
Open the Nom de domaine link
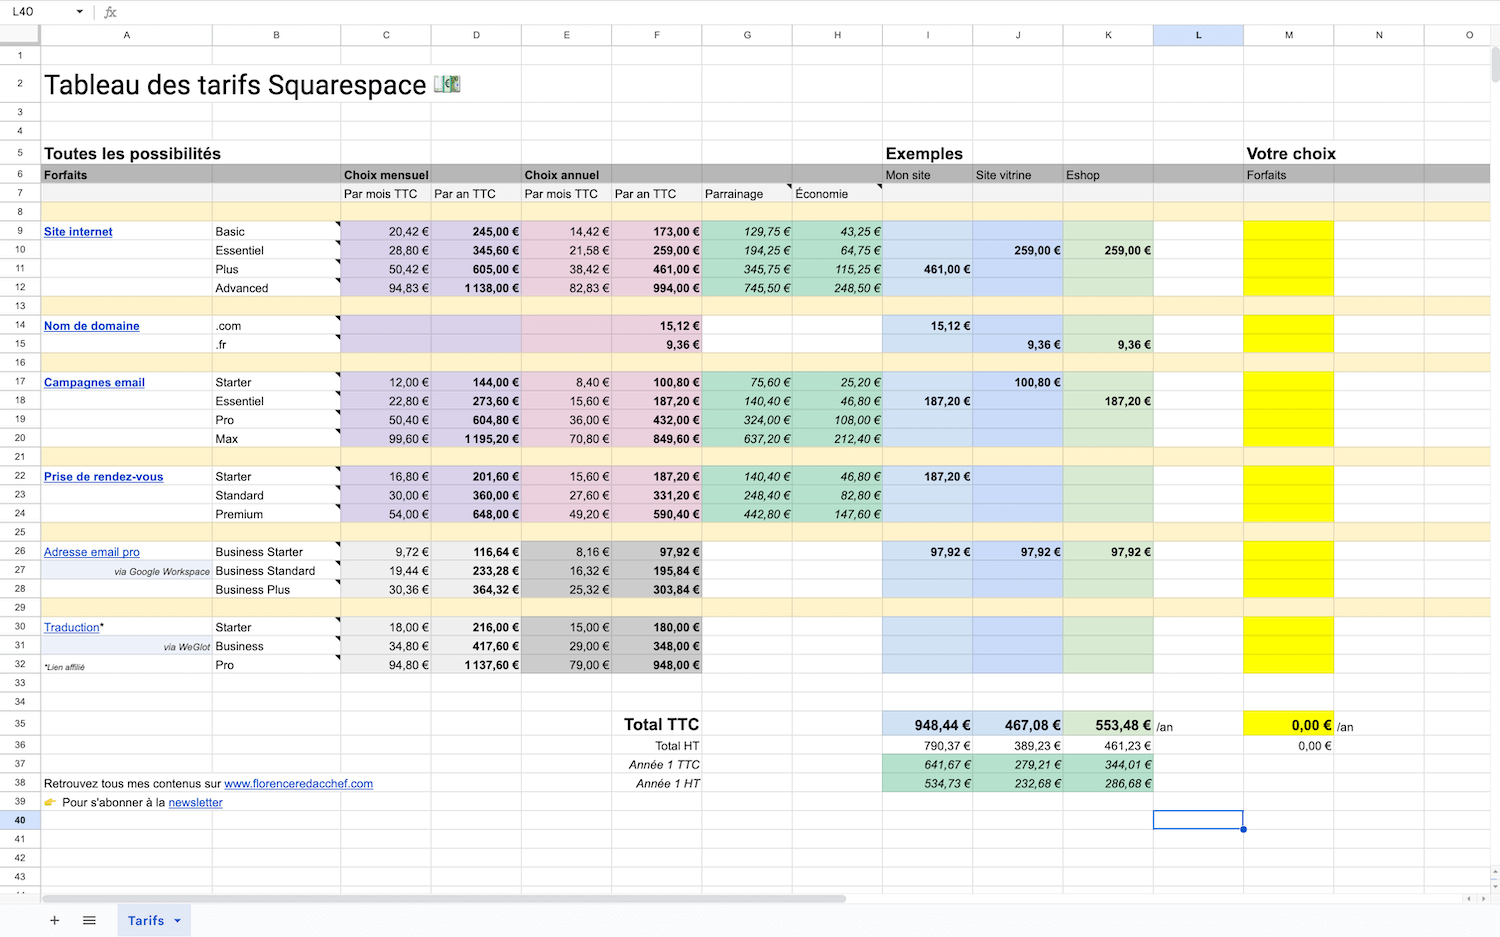92,326
